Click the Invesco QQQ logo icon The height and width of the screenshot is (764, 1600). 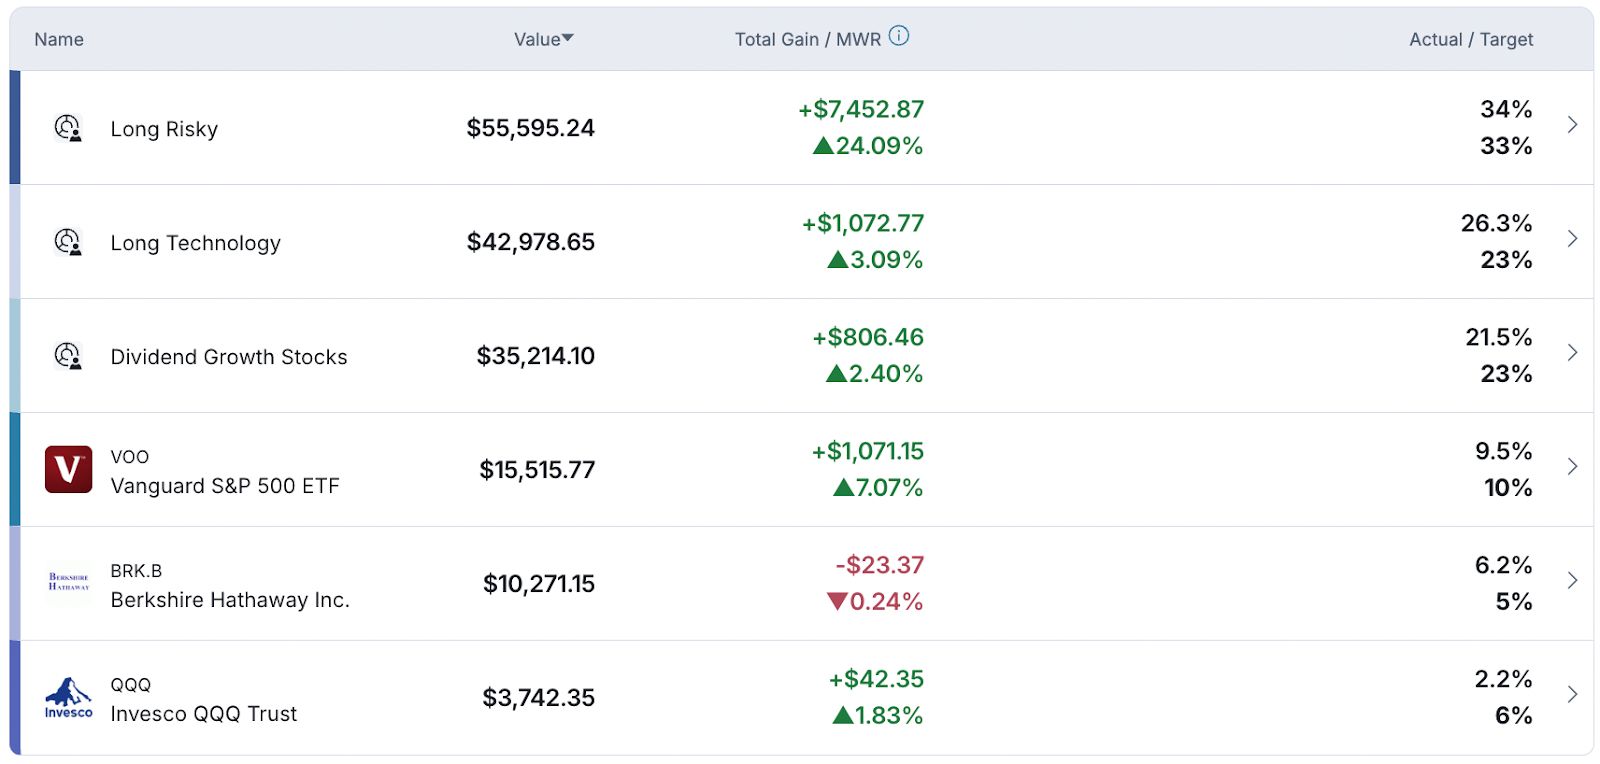pyautogui.click(x=68, y=698)
